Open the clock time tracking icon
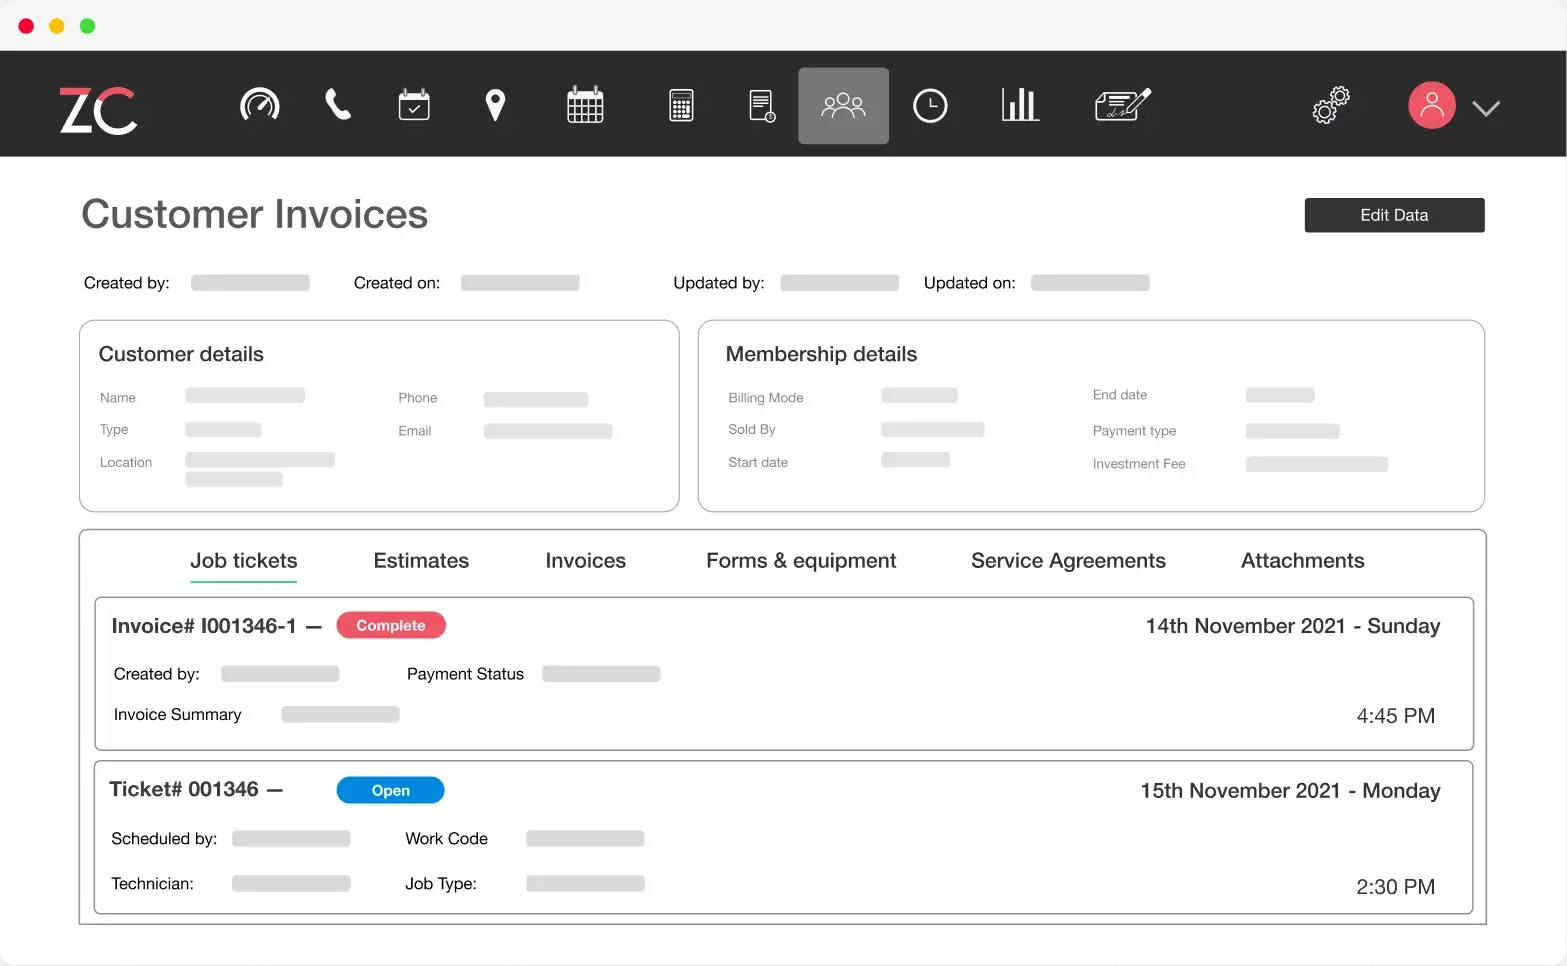This screenshot has height=966, width=1567. (x=930, y=105)
